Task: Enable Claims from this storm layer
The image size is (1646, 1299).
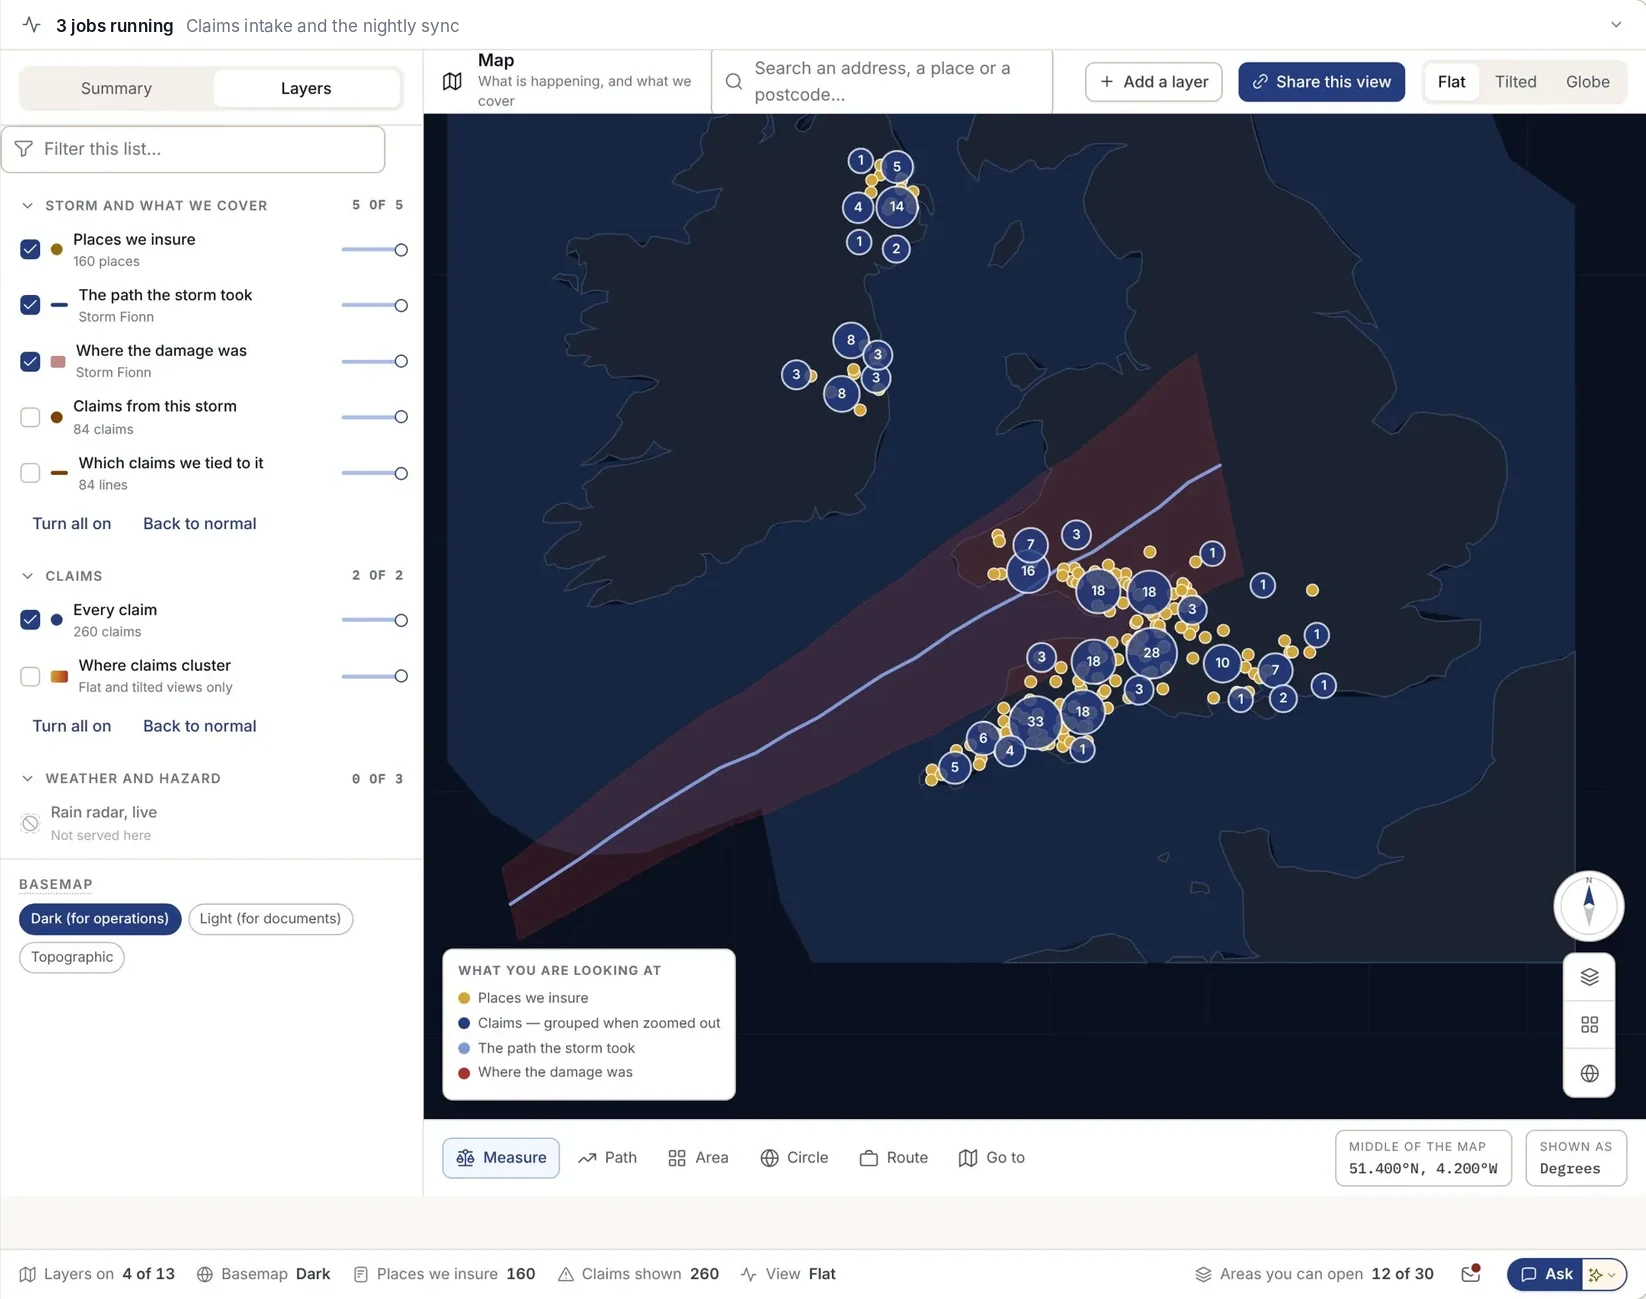Action: click(x=30, y=417)
